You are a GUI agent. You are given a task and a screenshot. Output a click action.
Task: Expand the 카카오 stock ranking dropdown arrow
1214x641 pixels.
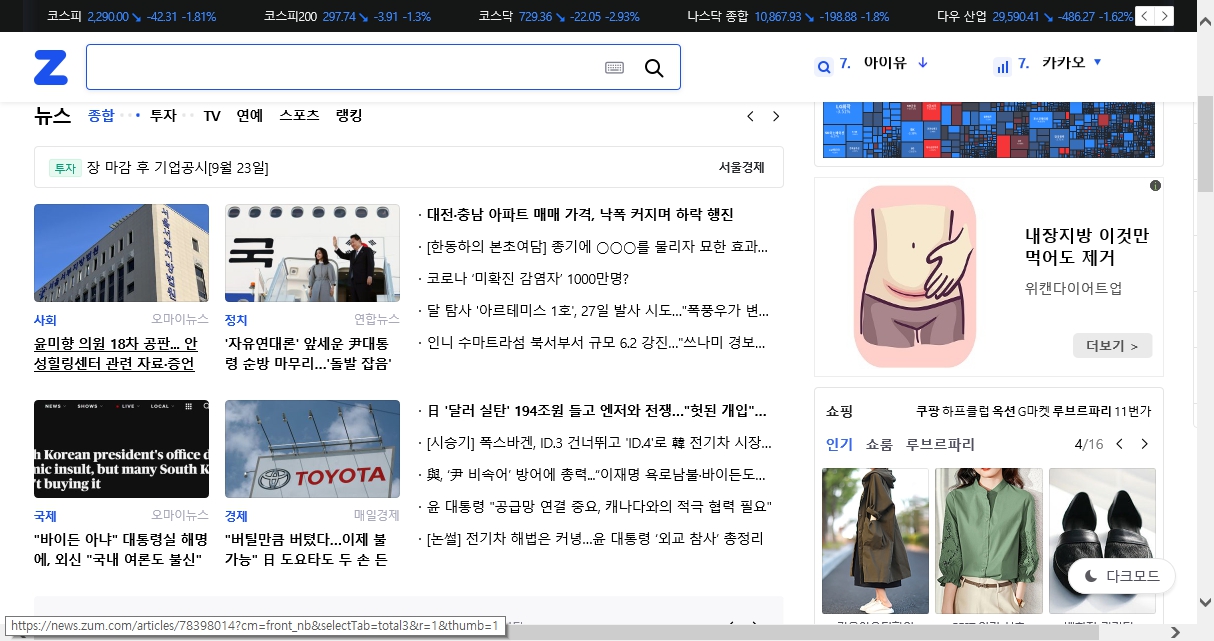point(1098,62)
